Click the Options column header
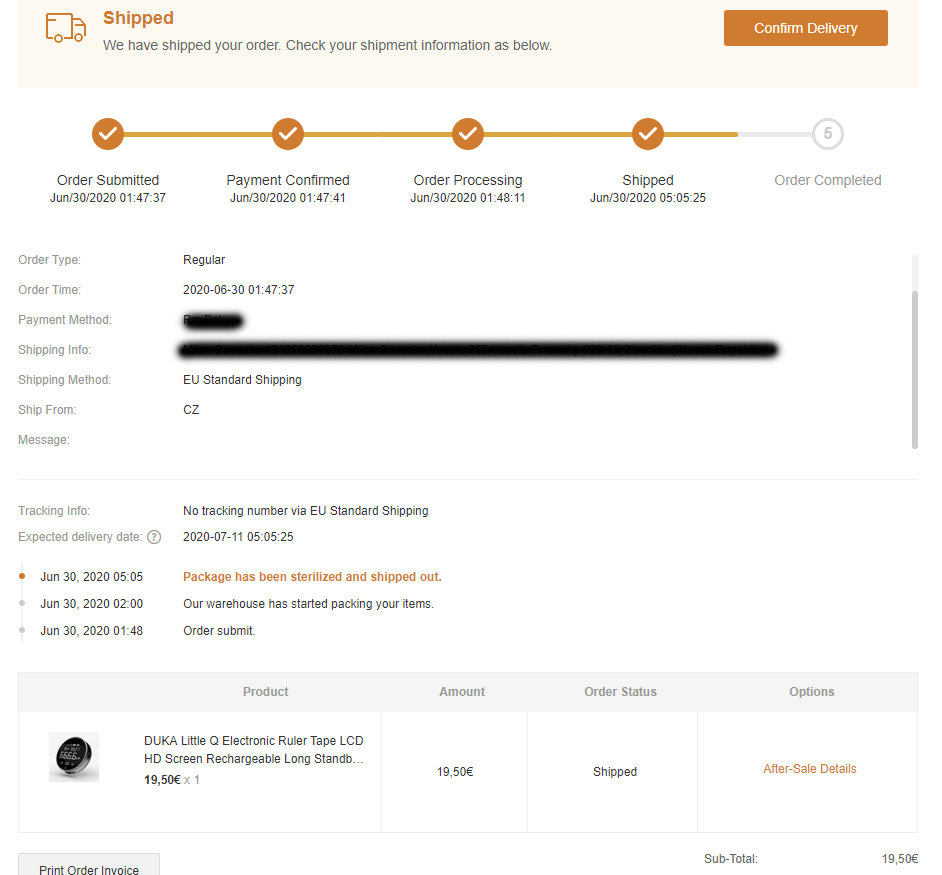 pyautogui.click(x=811, y=692)
